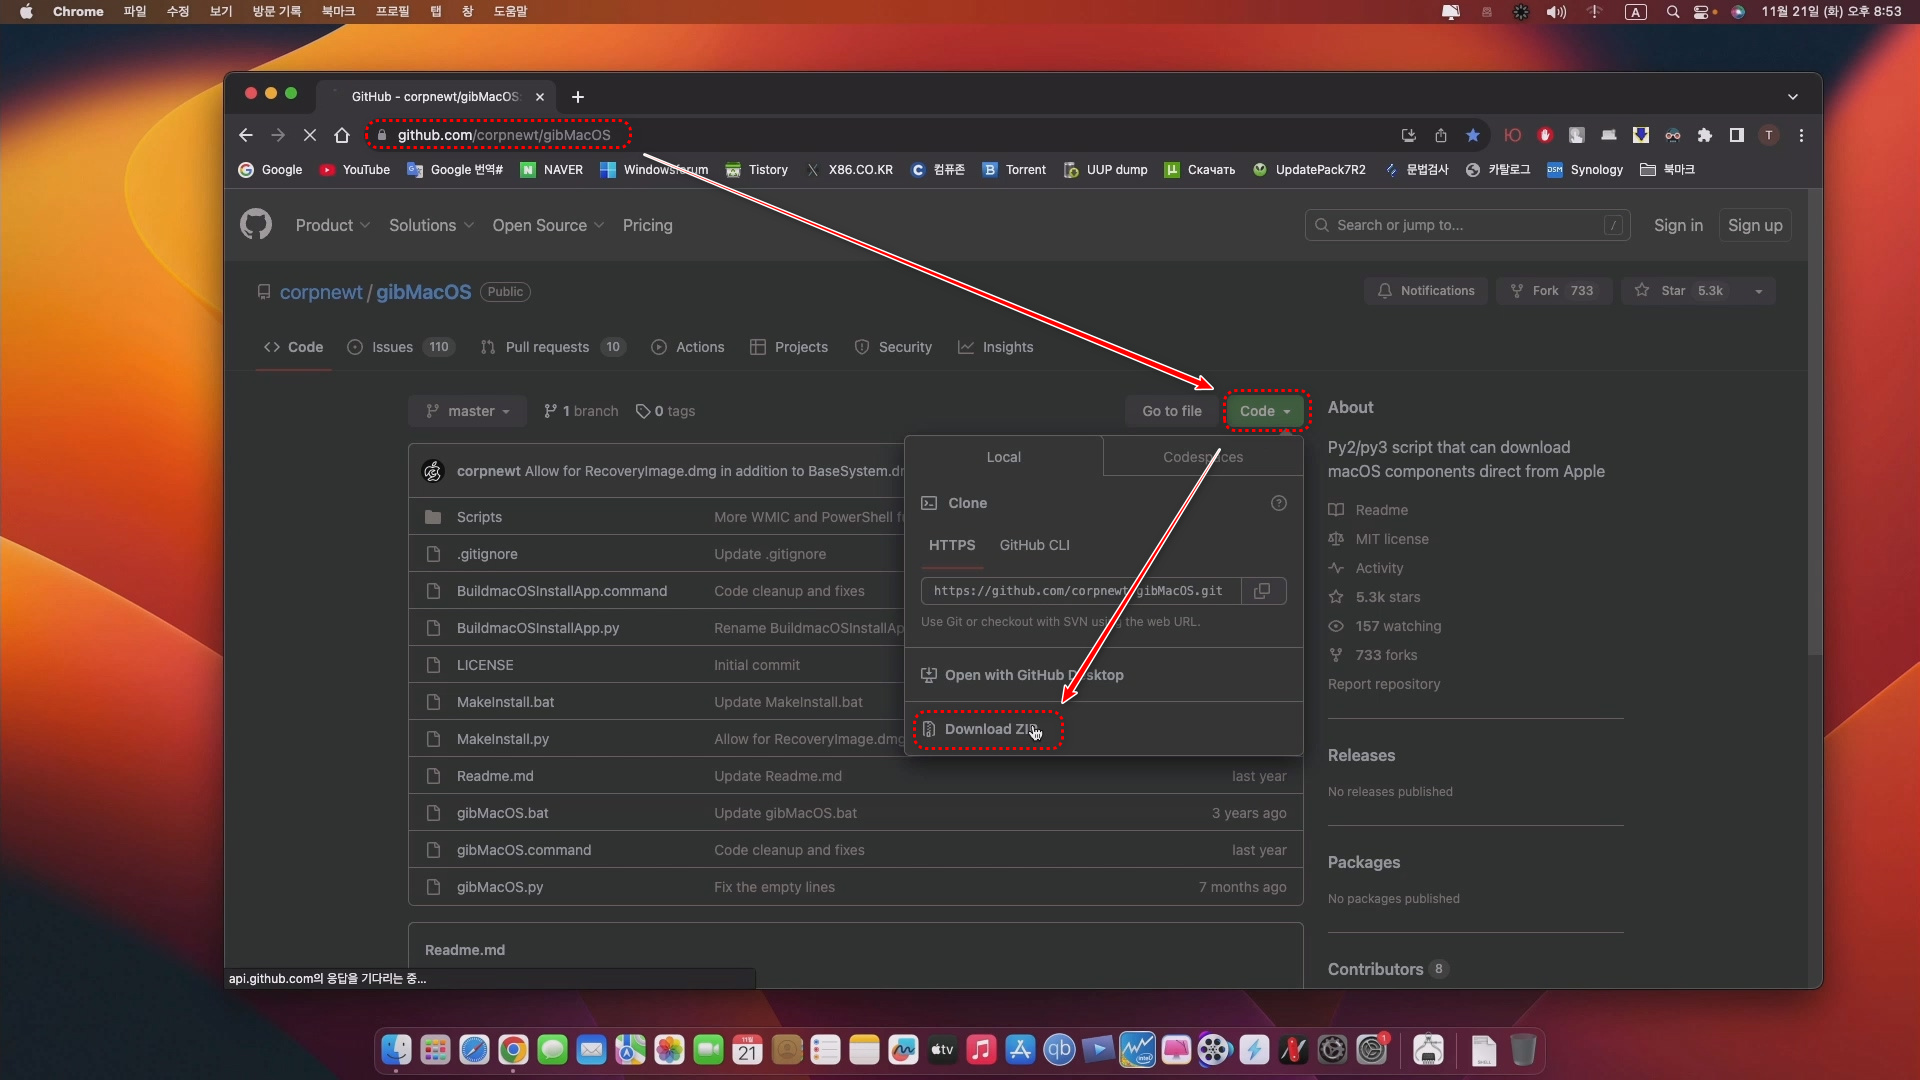Open Spotlight search in menu bar
The width and height of the screenshot is (1920, 1080).
pos(1673,12)
